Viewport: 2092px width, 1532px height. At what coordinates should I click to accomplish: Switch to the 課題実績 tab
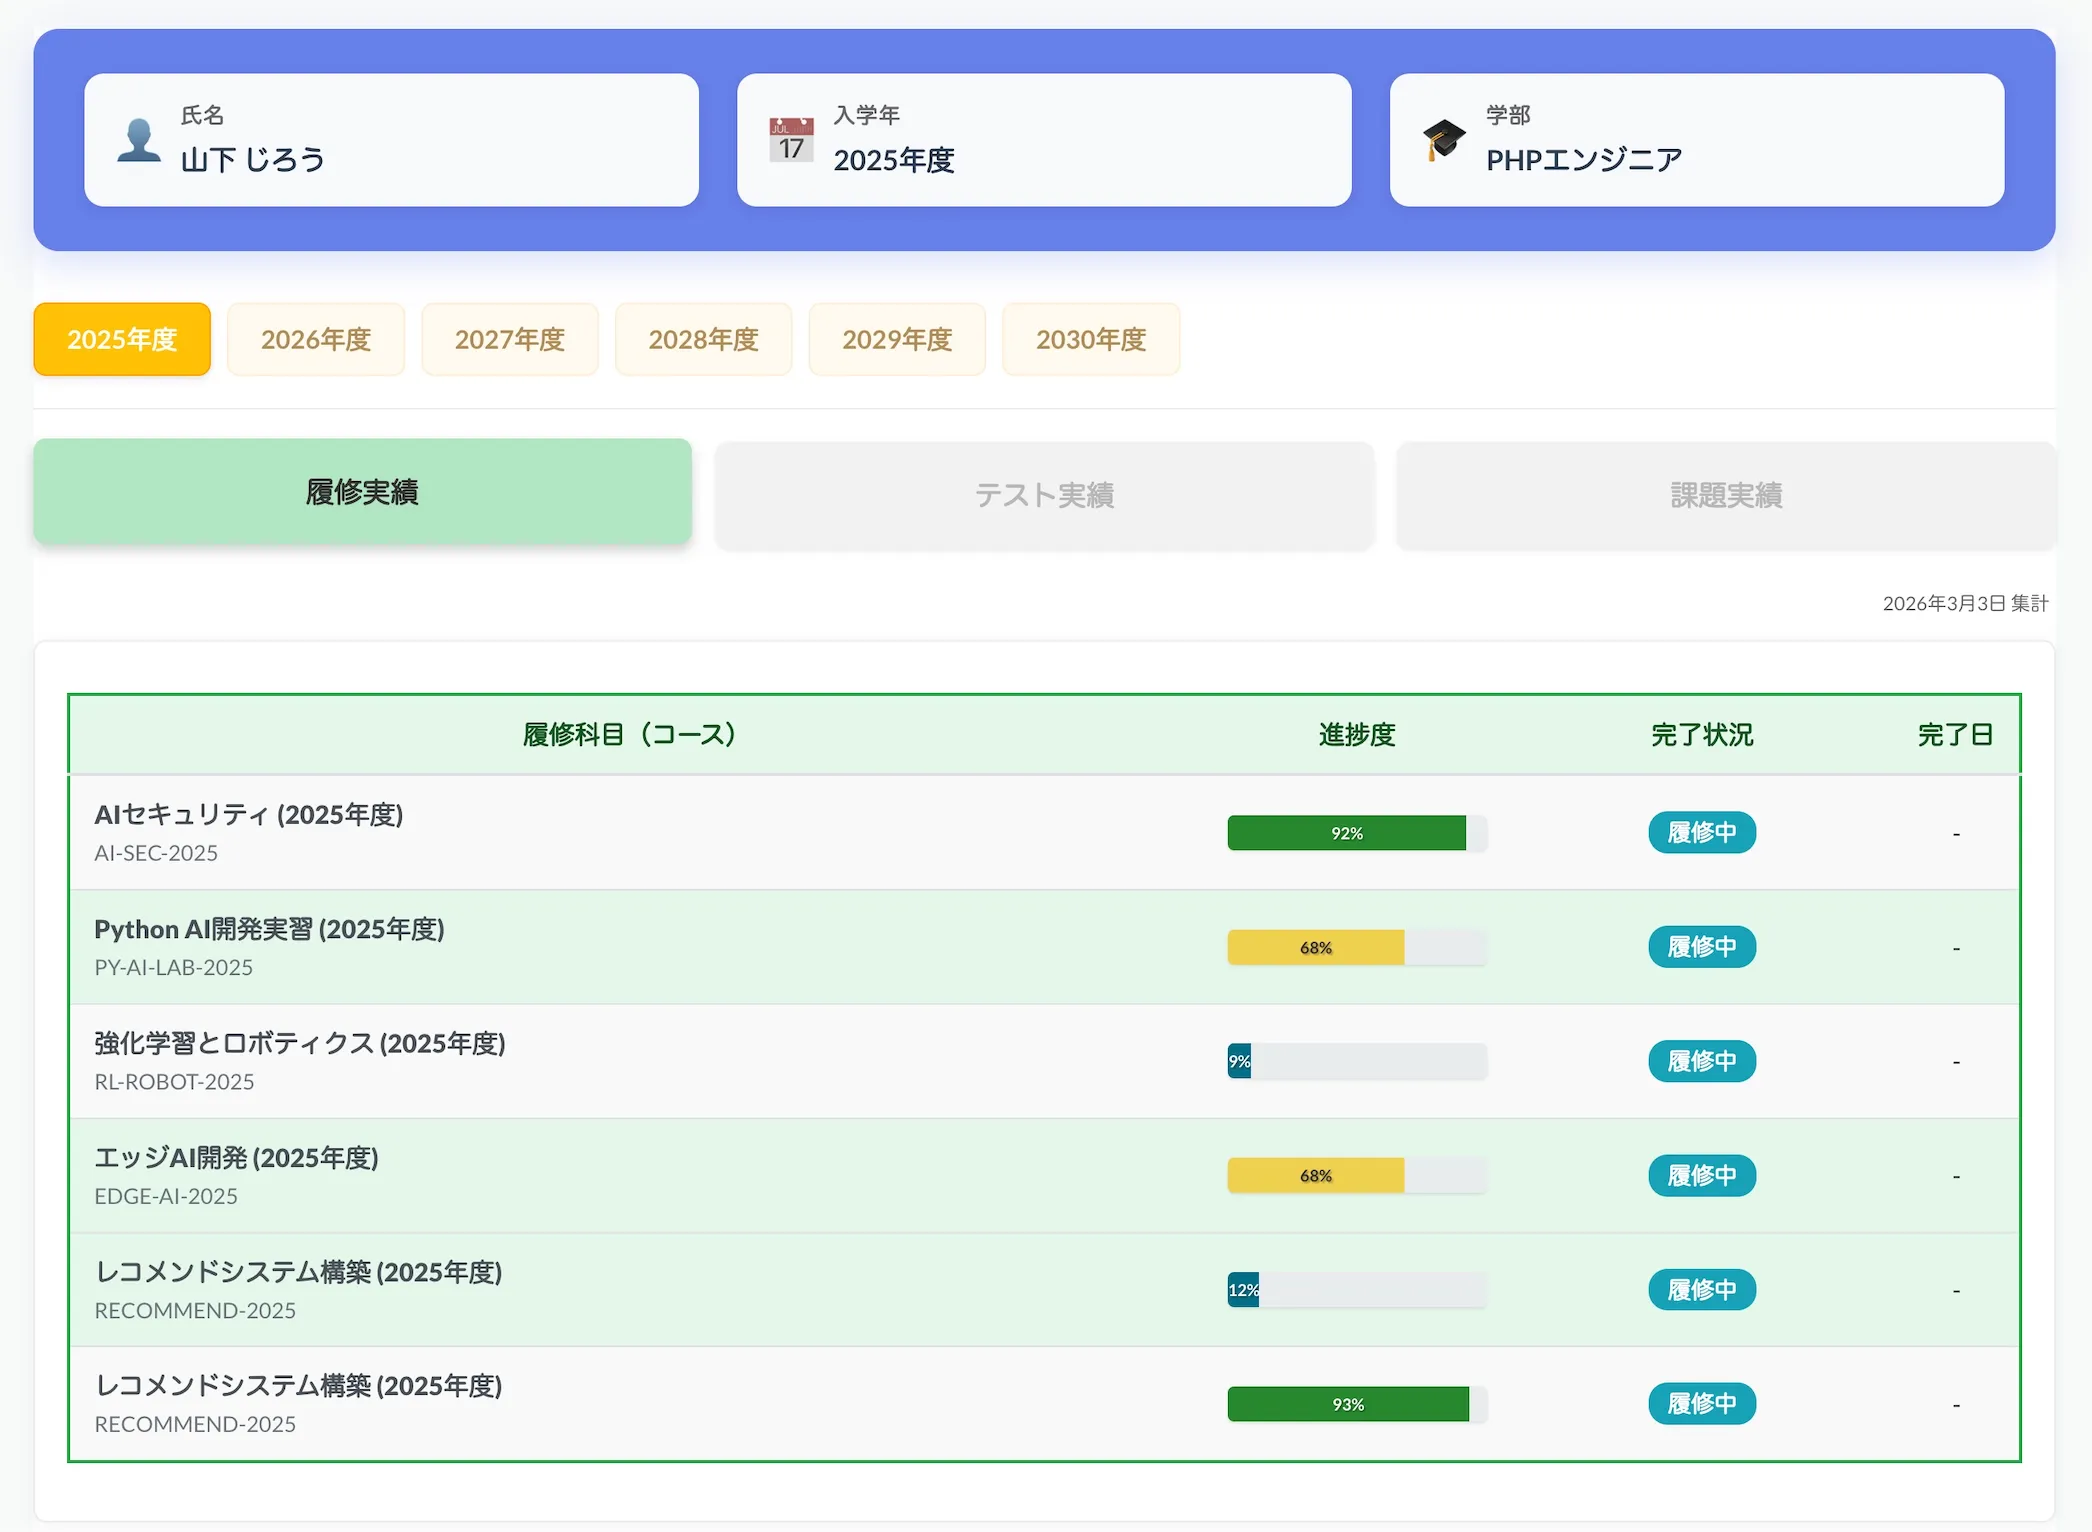(1725, 493)
